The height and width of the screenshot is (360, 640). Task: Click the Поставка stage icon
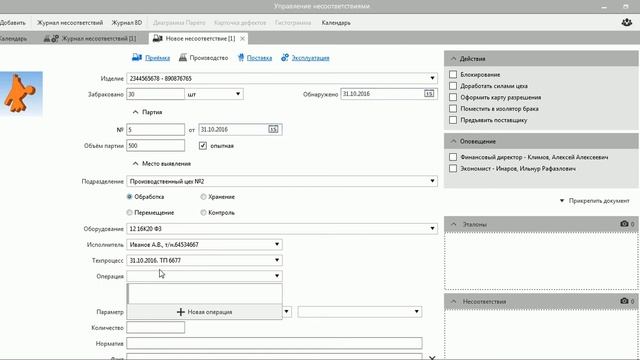tap(241, 58)
